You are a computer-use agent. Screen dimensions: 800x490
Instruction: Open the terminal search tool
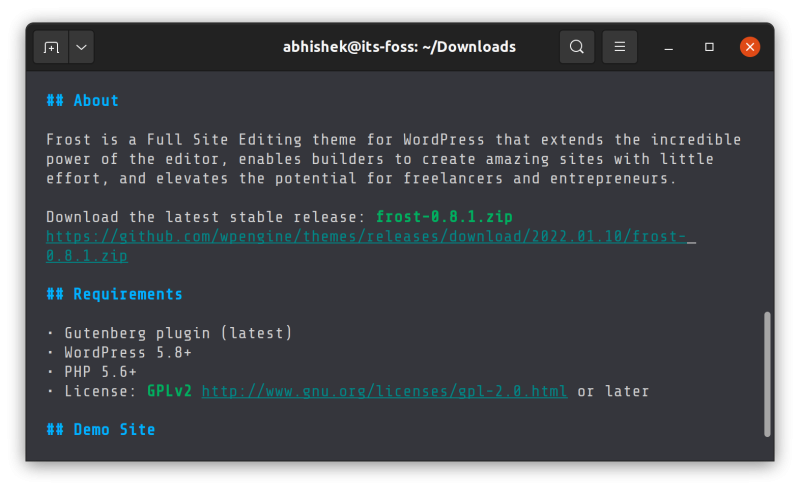tap(577, 47)
